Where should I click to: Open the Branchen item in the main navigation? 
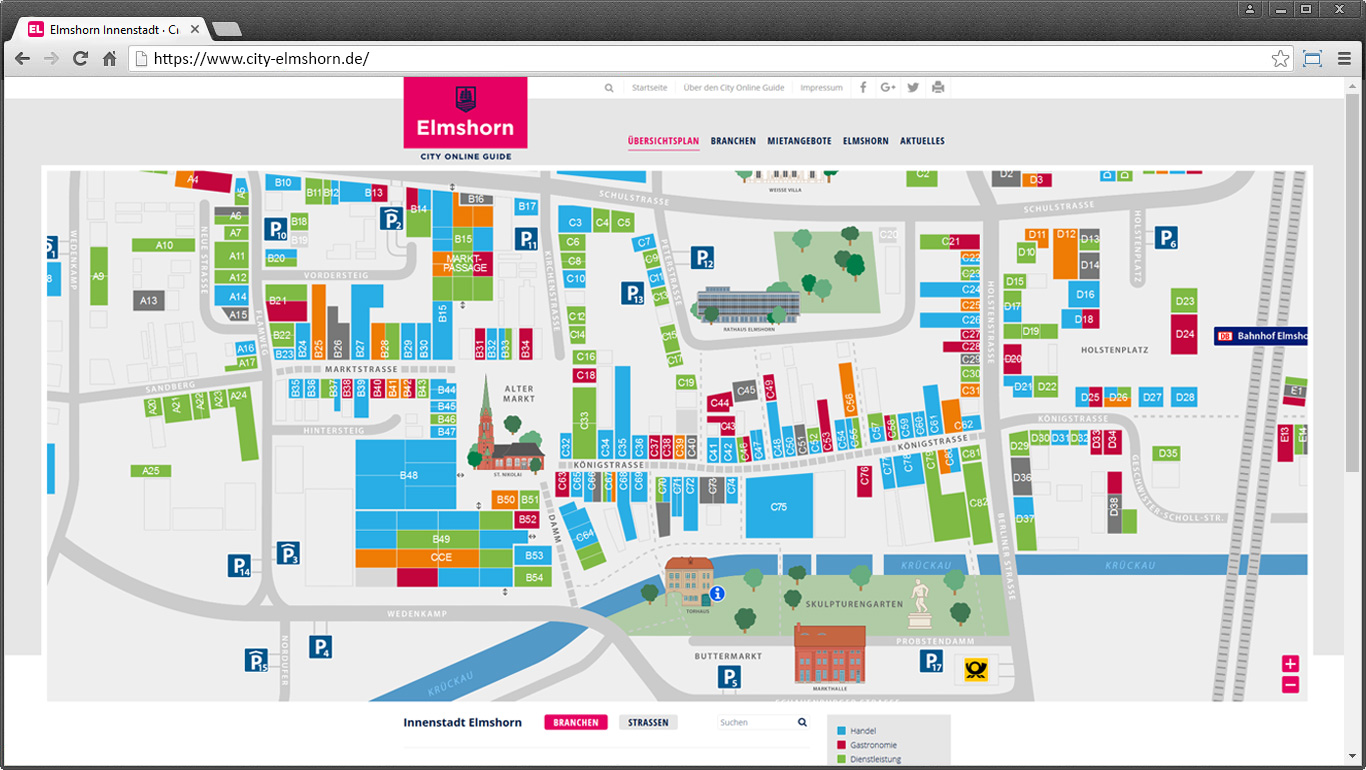733,141
